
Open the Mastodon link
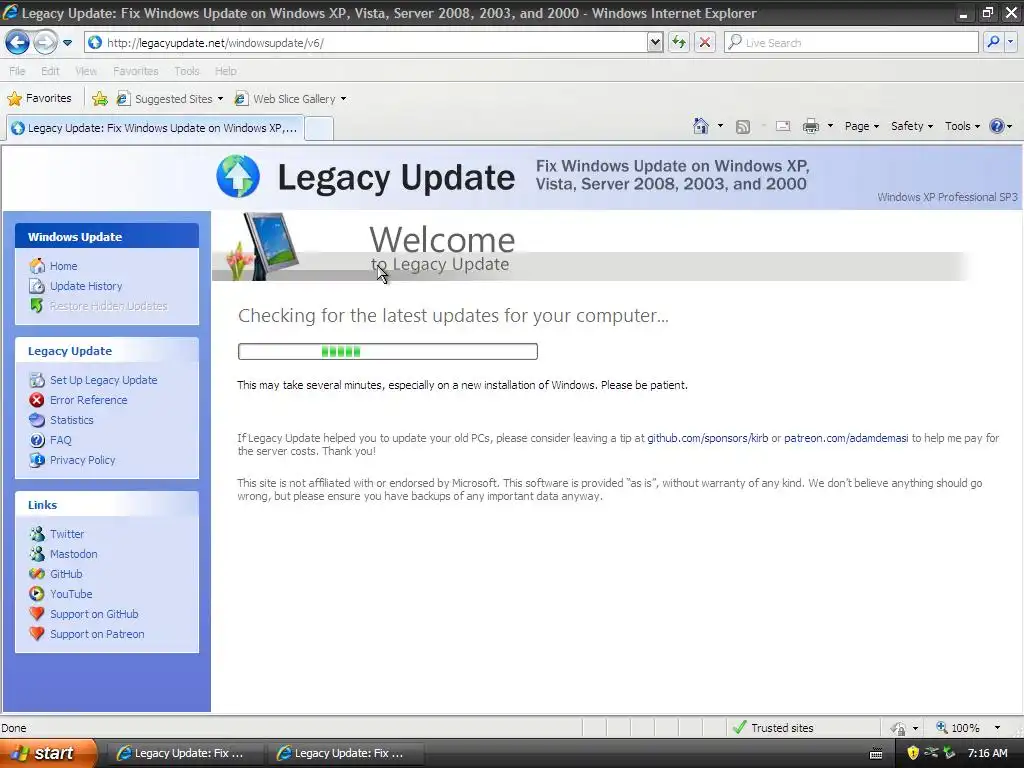tap(73, 554)
